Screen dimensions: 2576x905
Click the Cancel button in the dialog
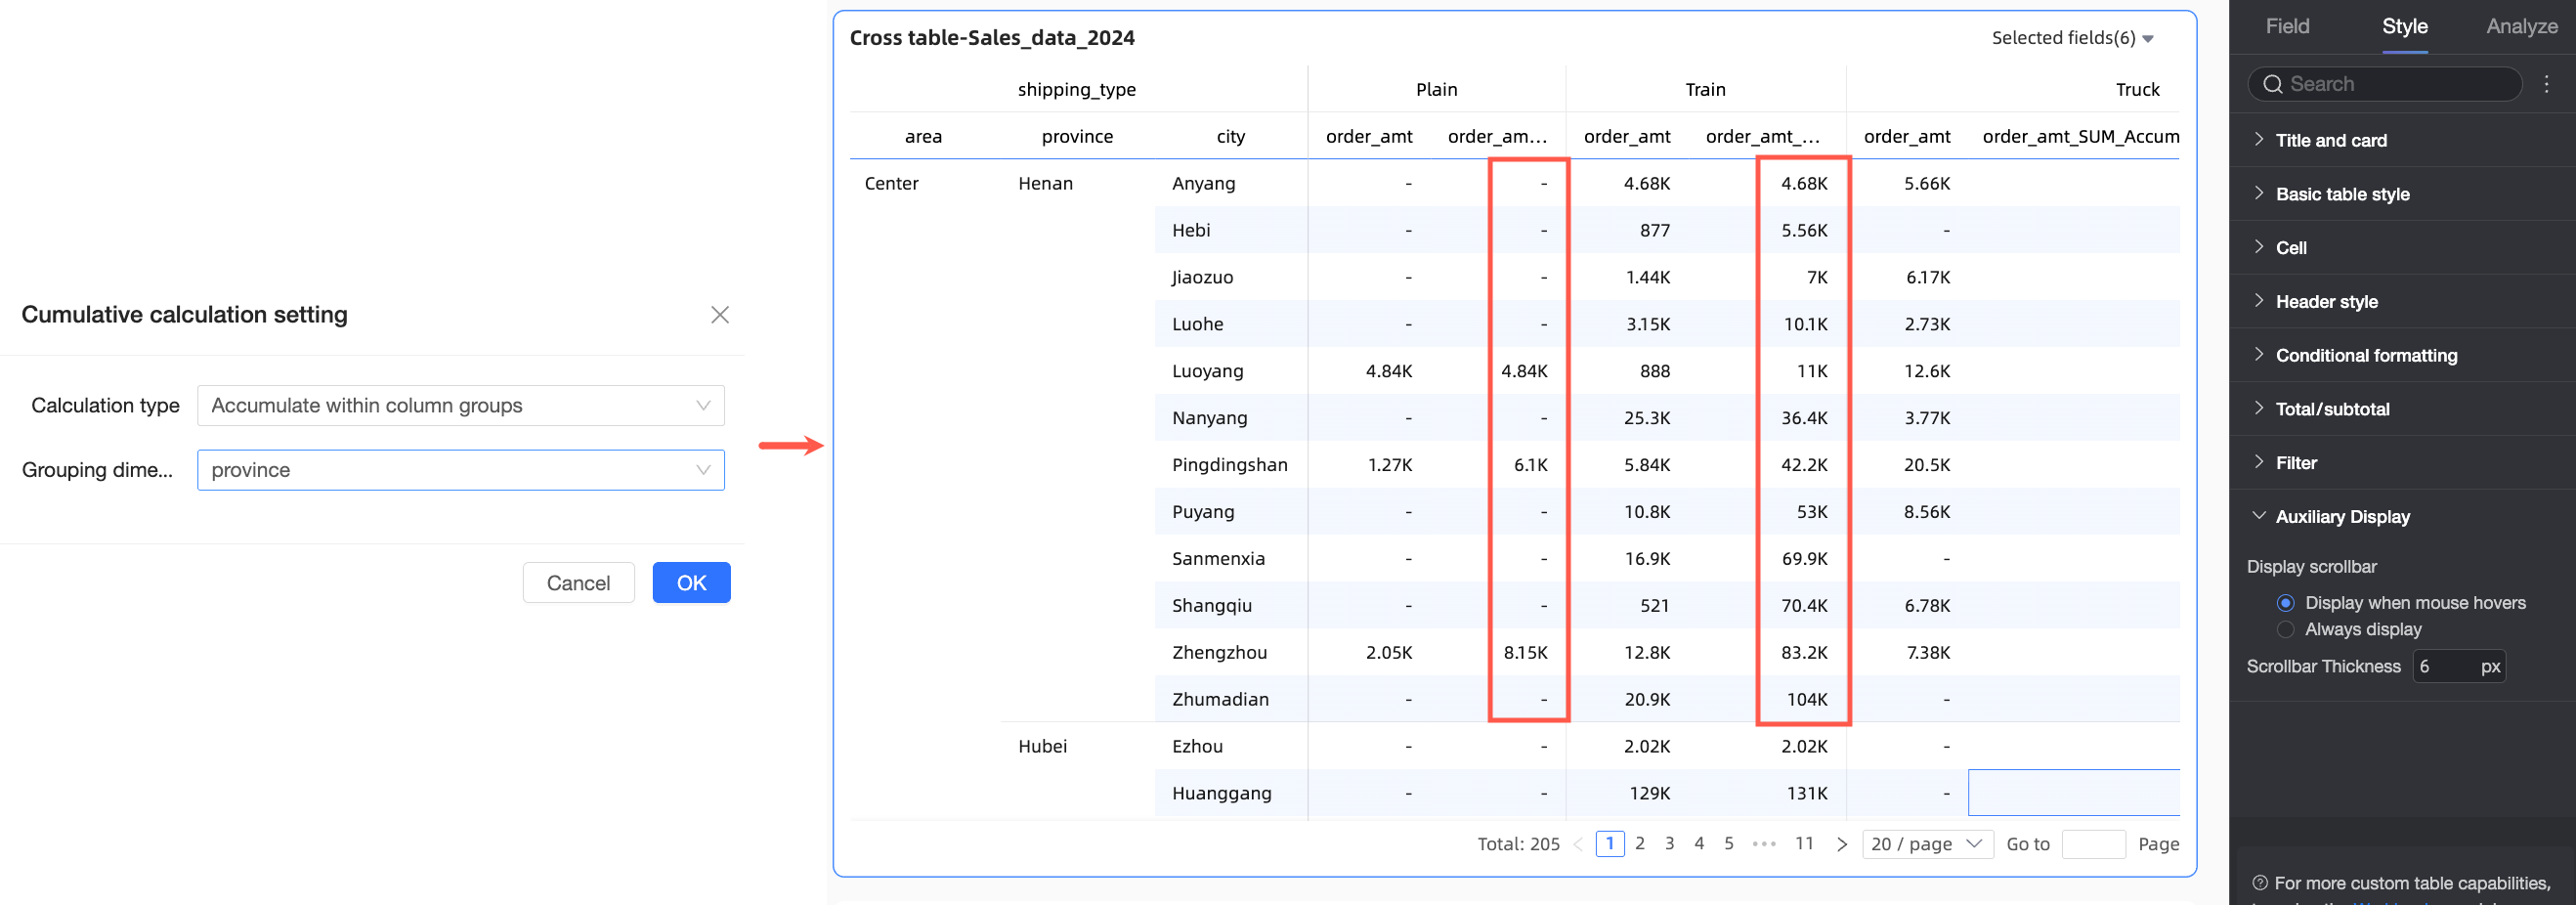click(578, 583)
